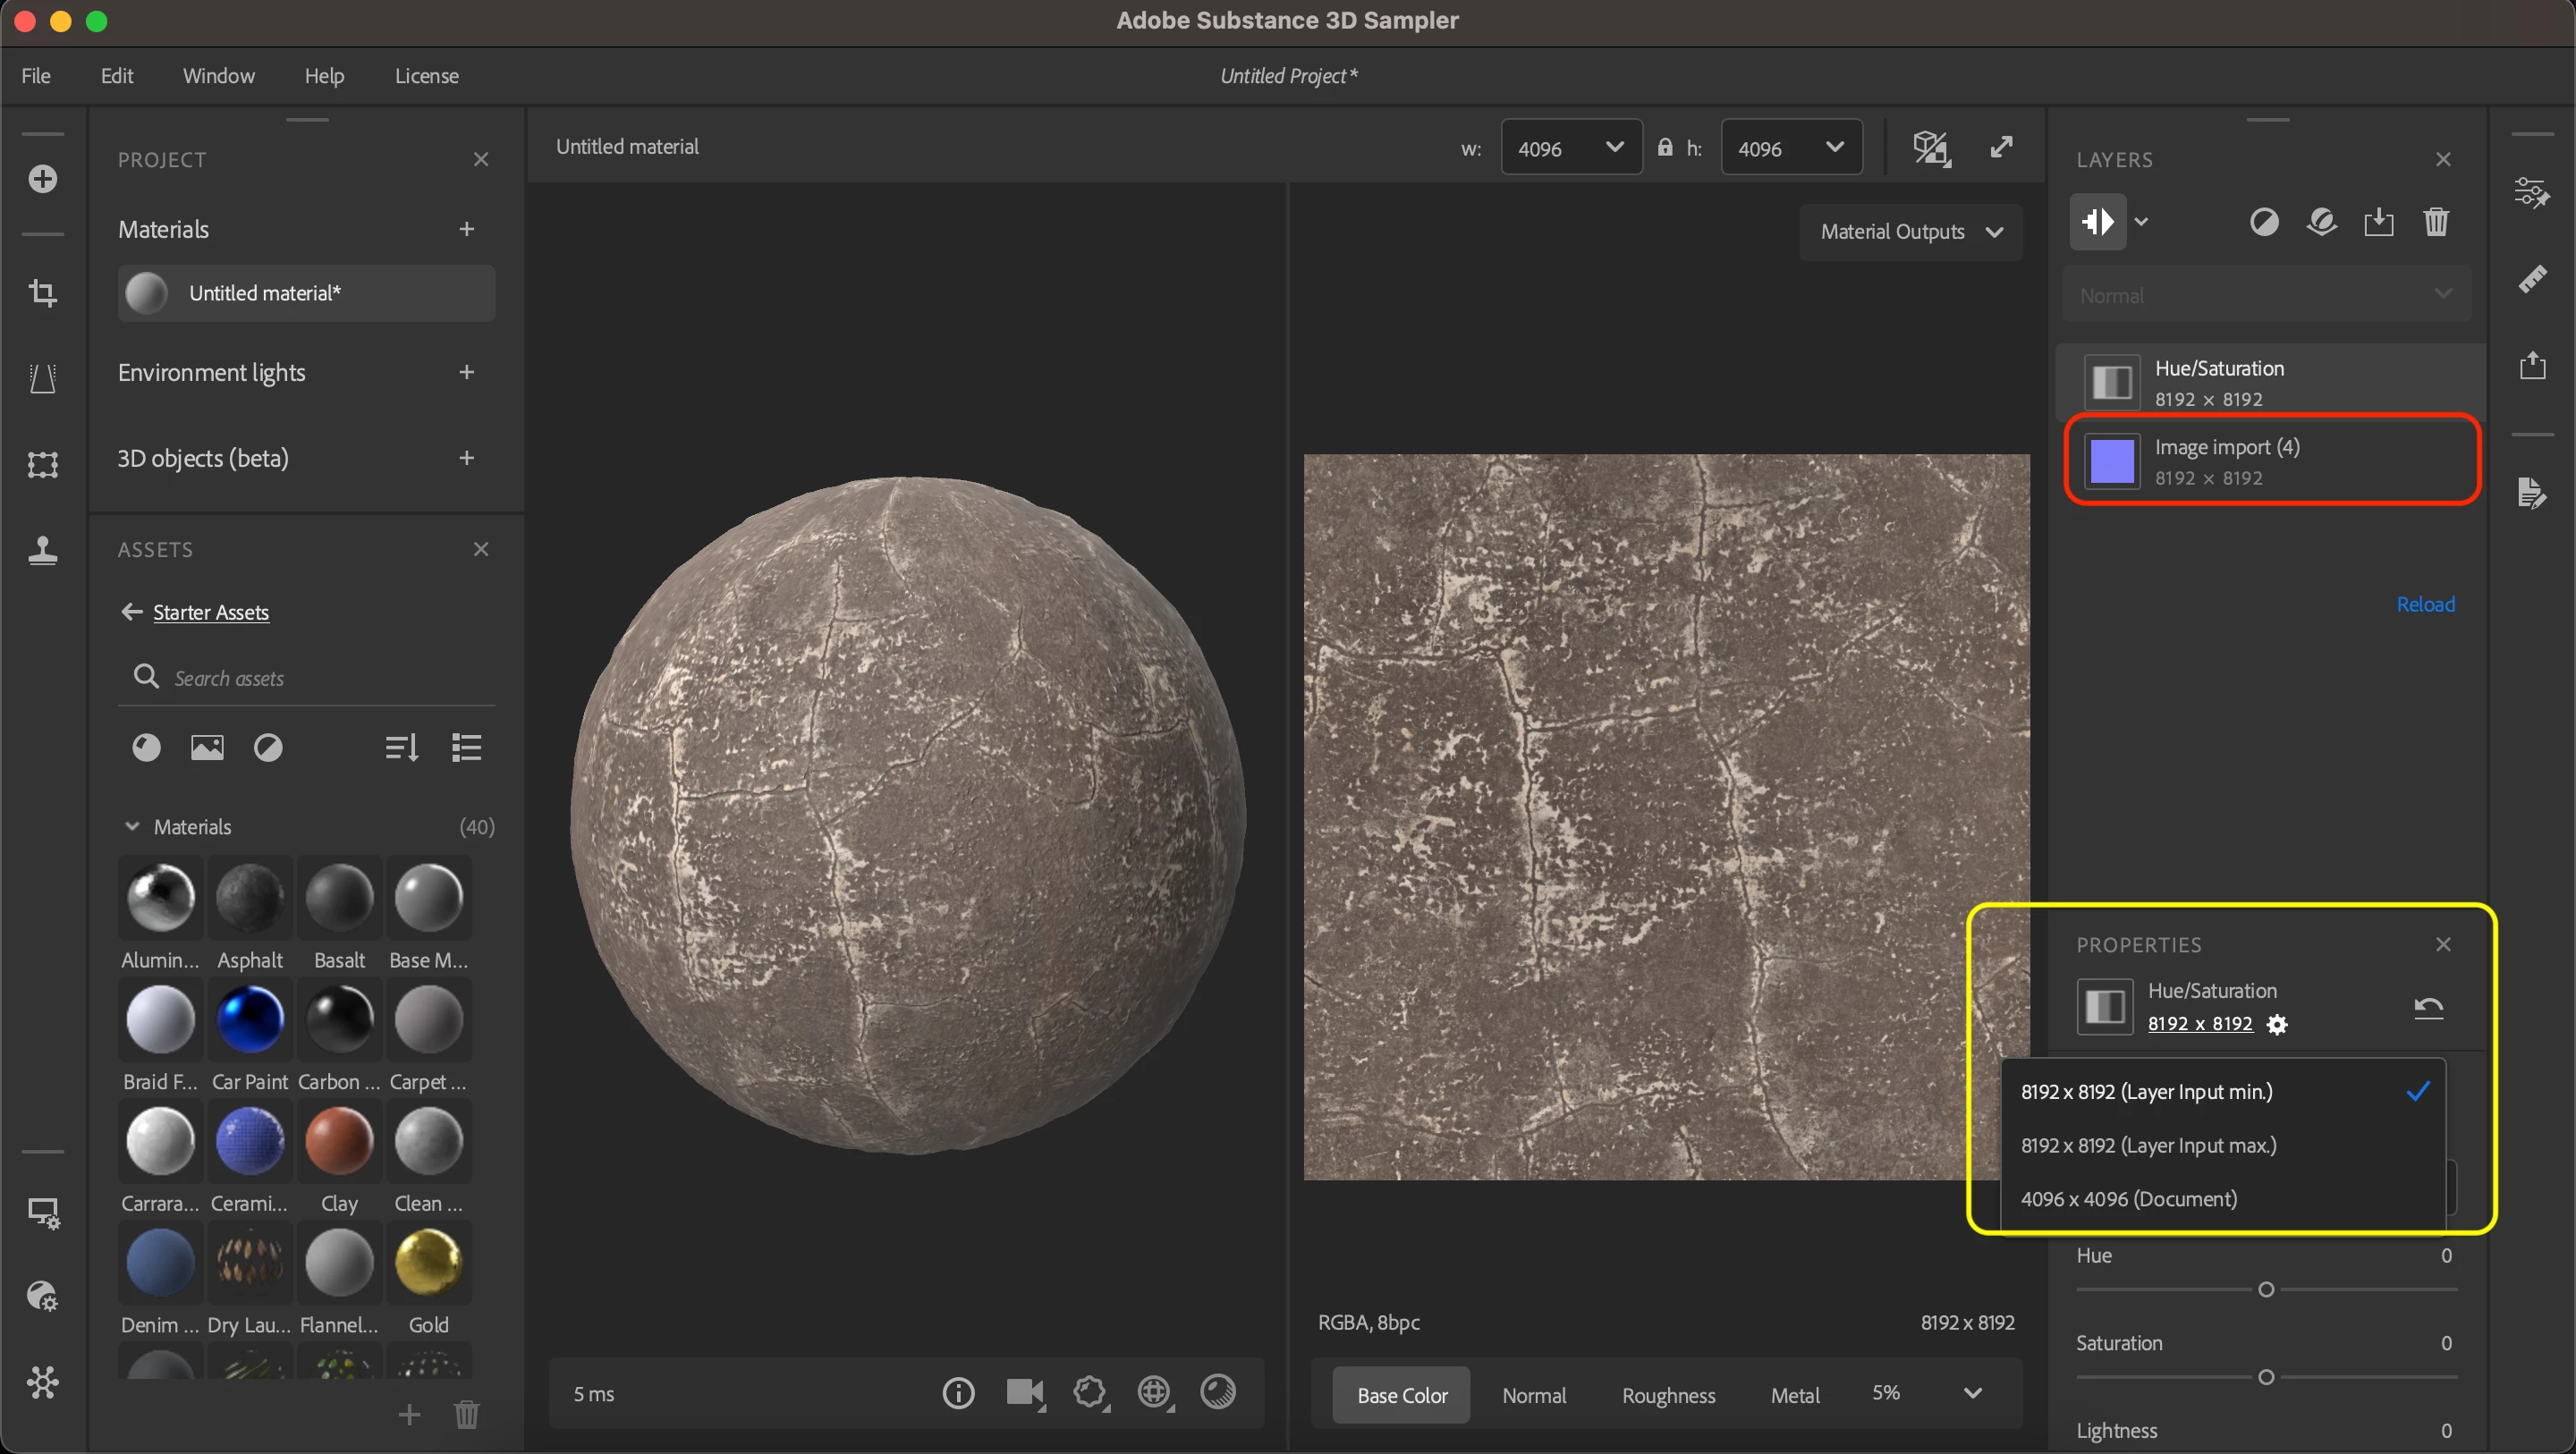Click the Hue slider handle
The image size is (2576, 1454).
click(x=2266, y=1289)
